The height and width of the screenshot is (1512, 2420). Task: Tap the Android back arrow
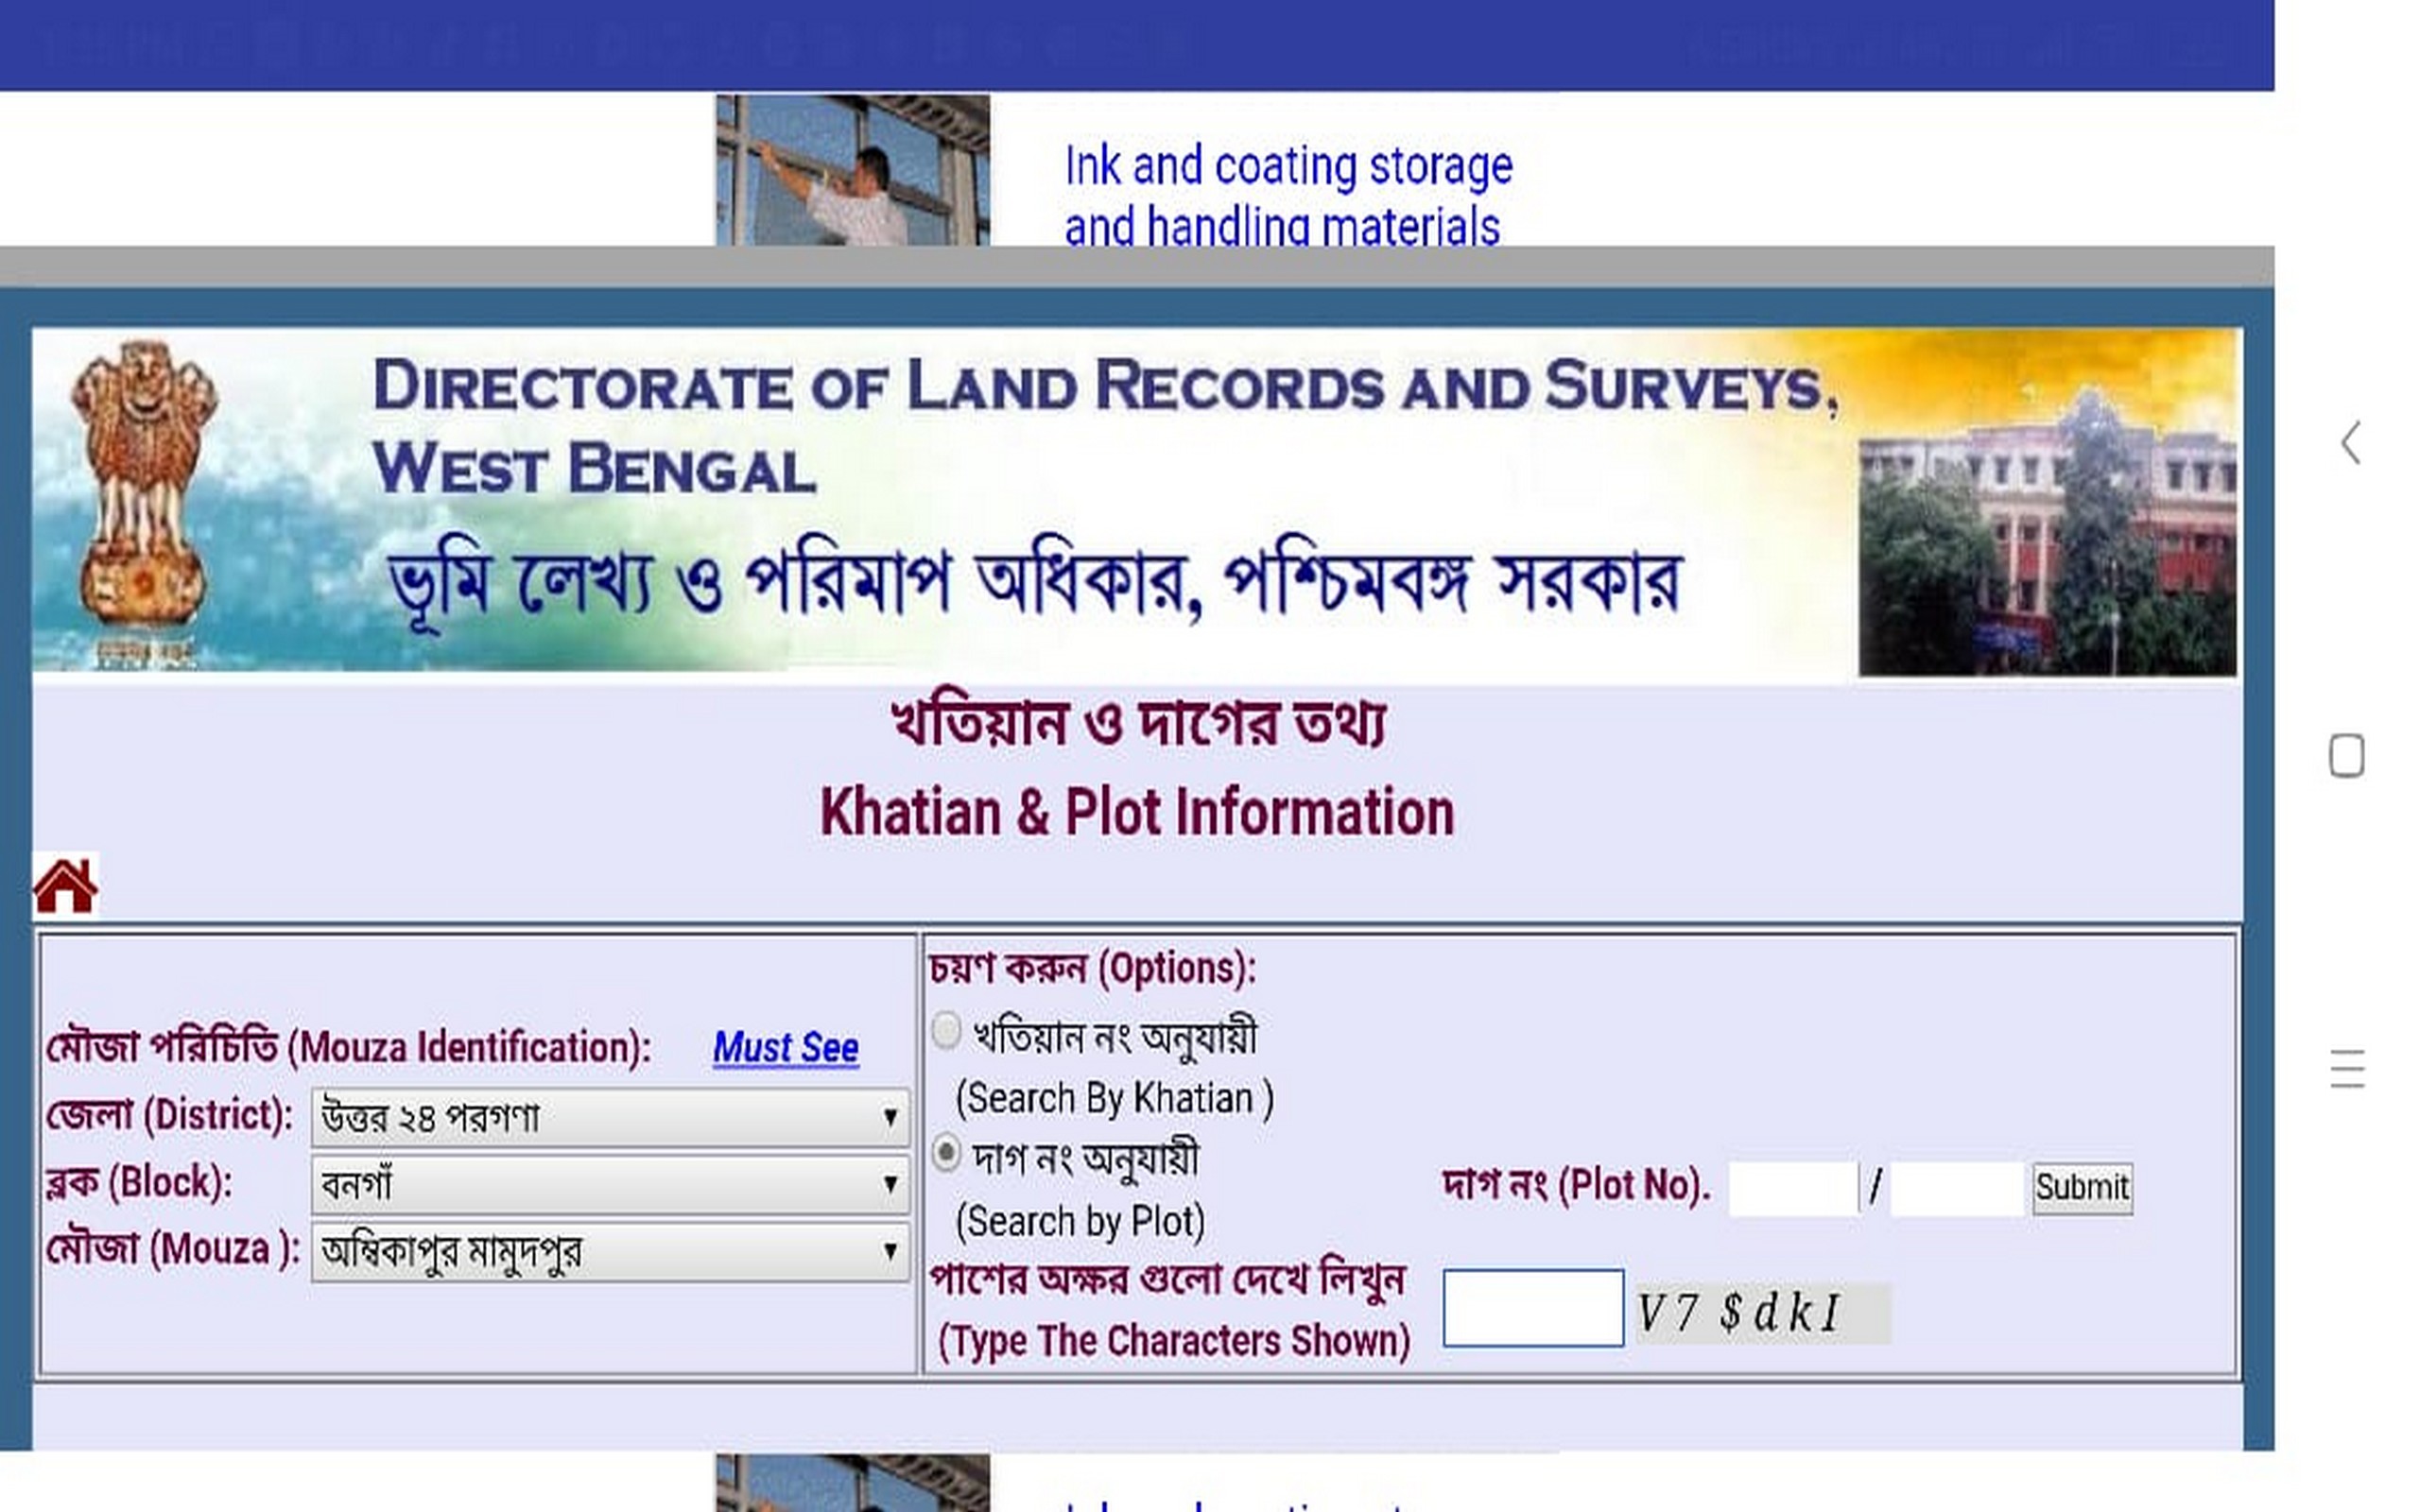pos(2351,442)
